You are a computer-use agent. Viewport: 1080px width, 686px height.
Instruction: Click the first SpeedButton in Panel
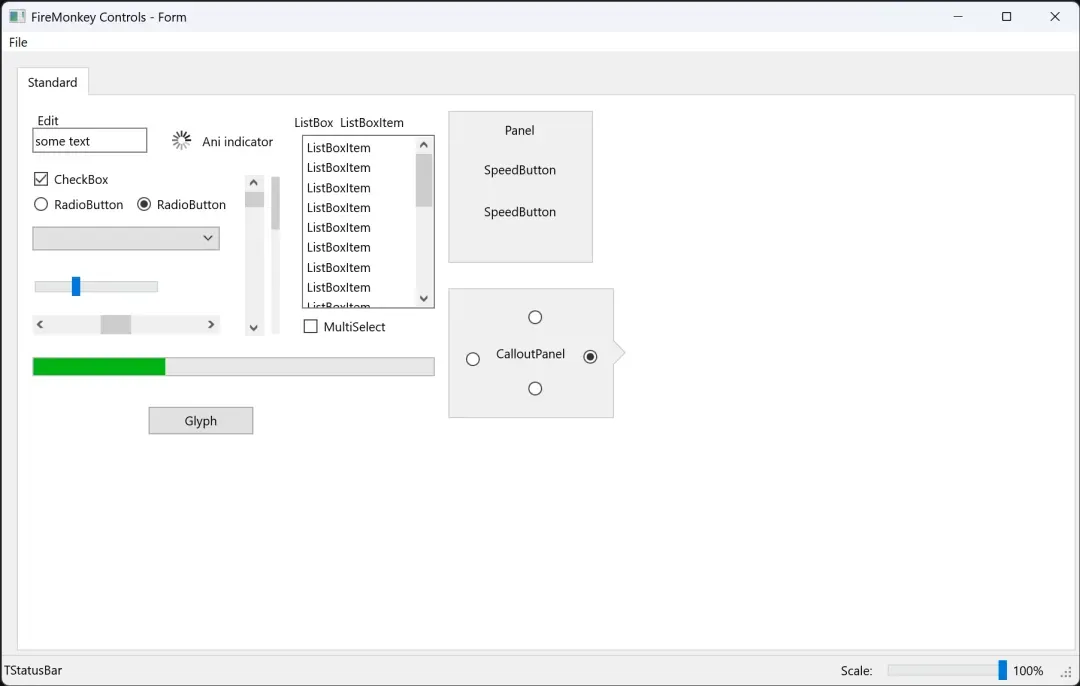[519, 170]
